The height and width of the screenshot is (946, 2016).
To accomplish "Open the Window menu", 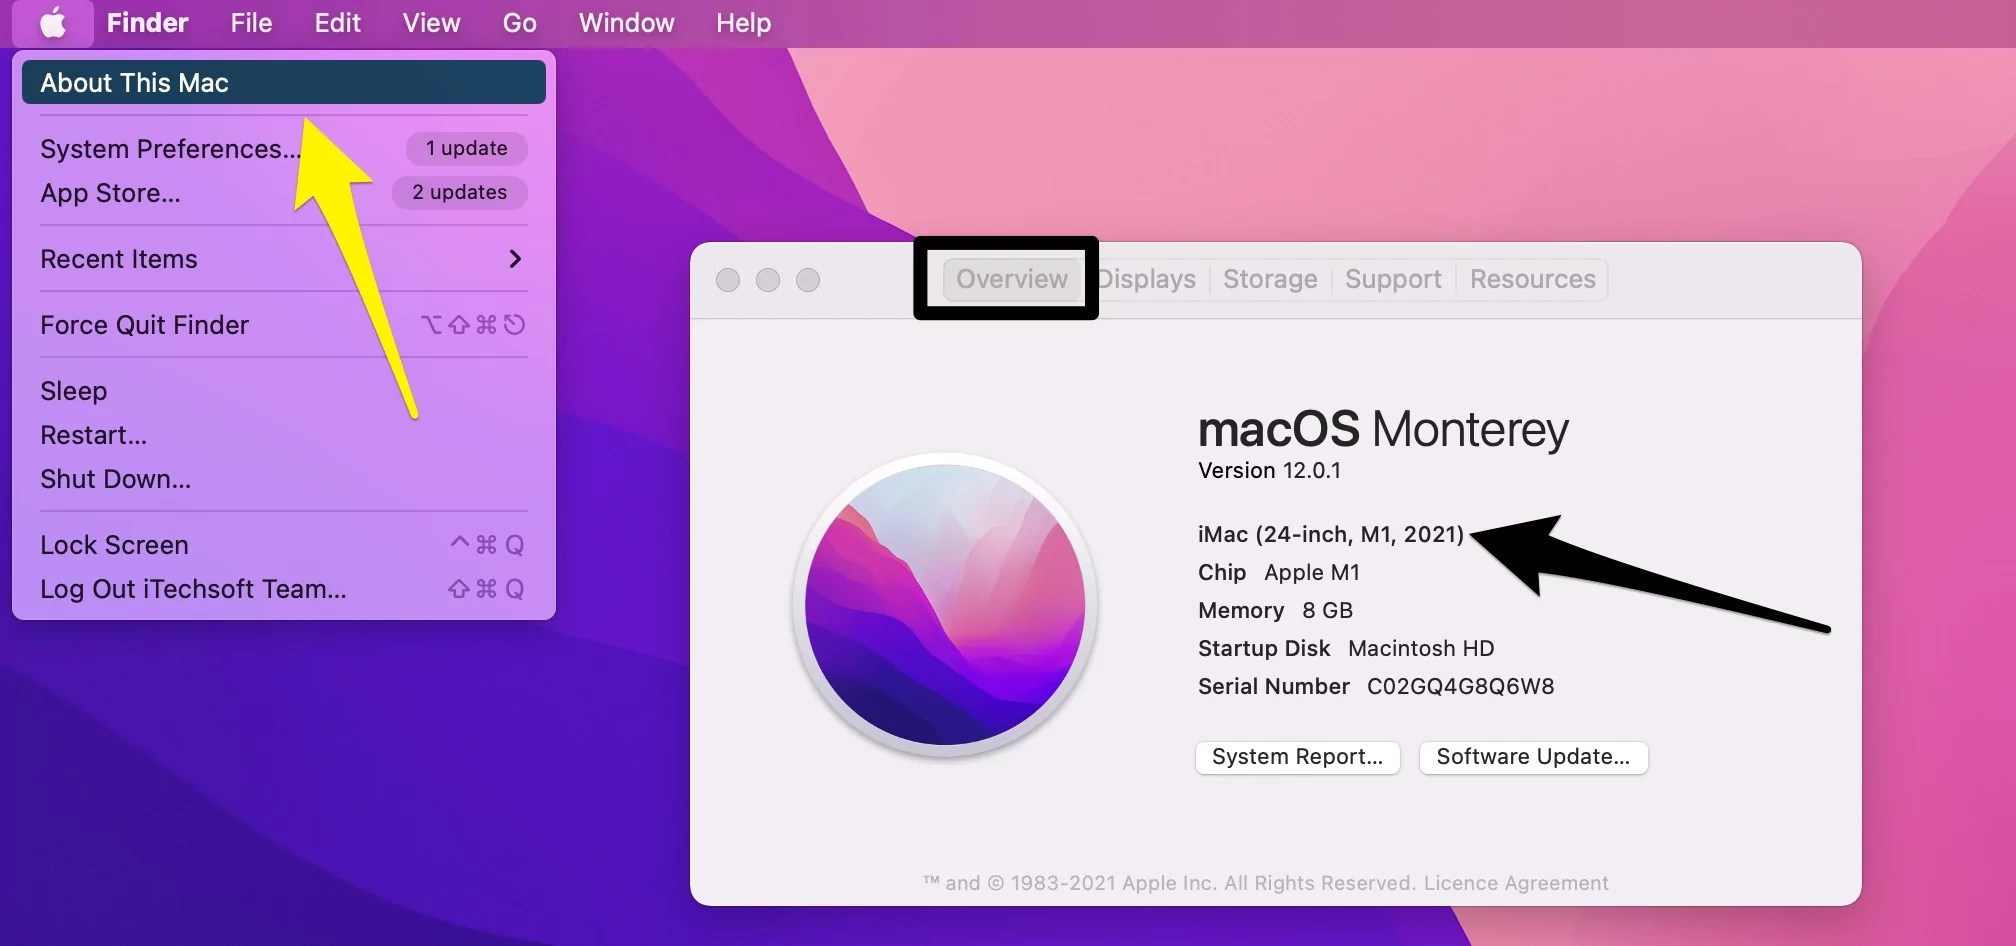I will click(x=625, y=22).
